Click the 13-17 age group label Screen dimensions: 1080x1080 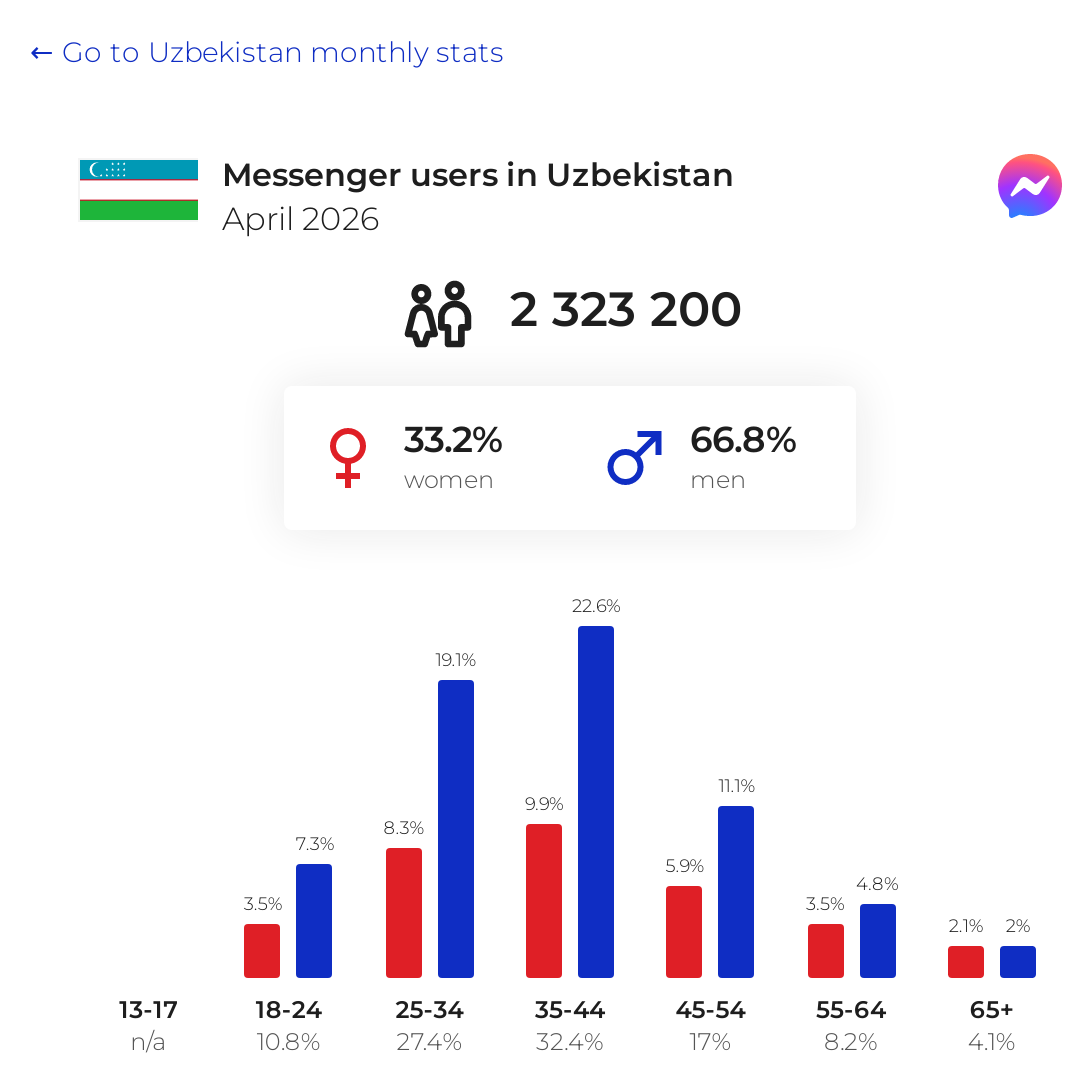[x=148, y=1010]
